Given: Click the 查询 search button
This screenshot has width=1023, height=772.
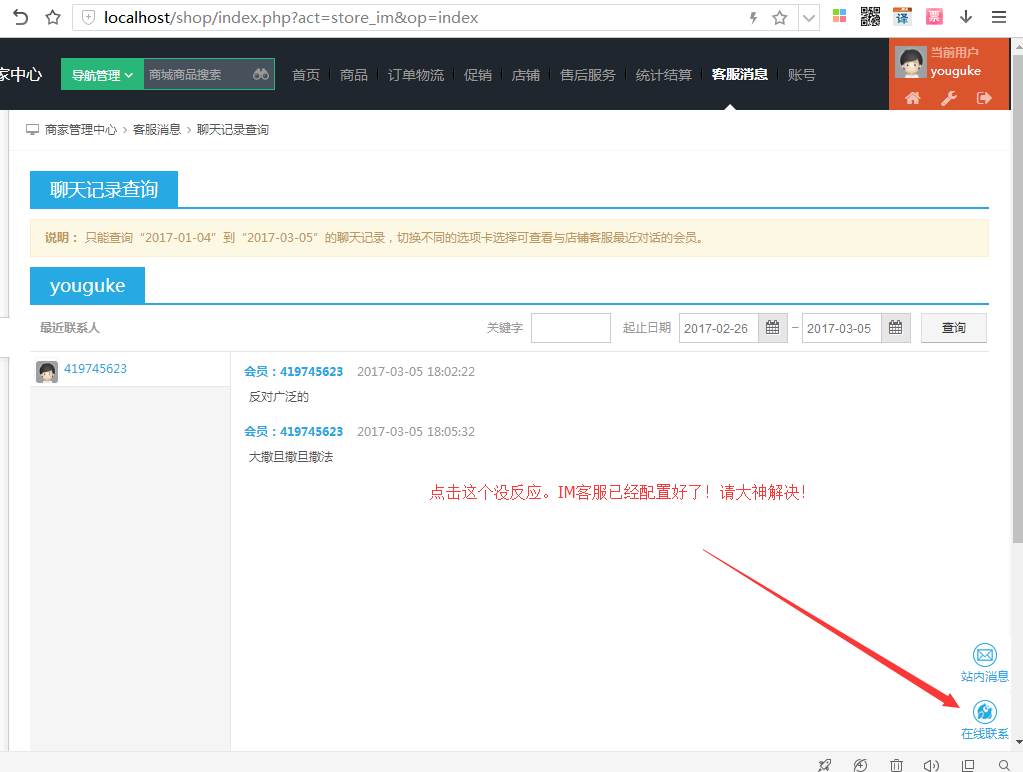Looking at the screenshot, I should 954,328.
